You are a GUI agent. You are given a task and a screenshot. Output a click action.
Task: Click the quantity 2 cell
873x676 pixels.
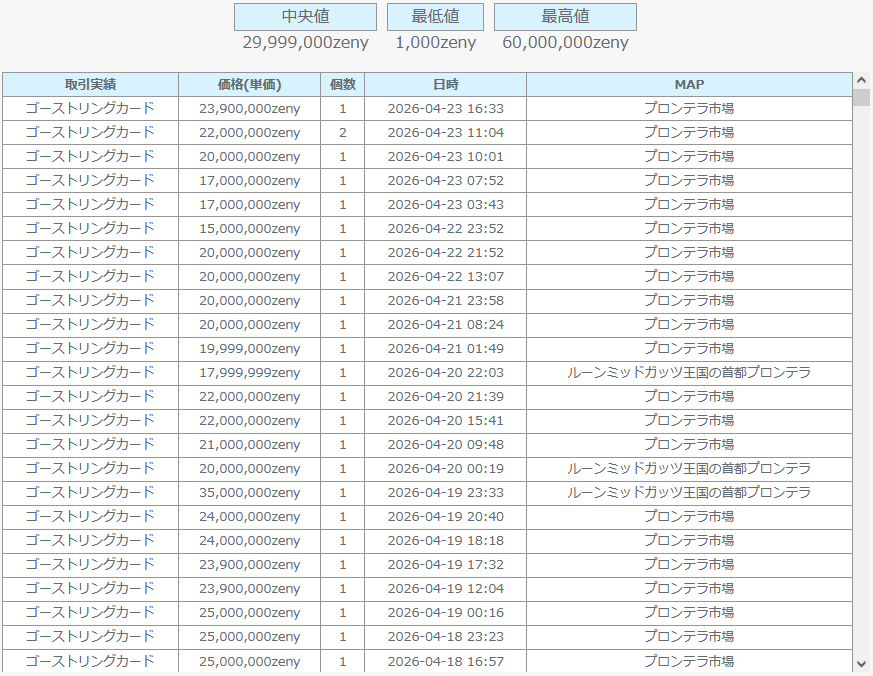342,133
